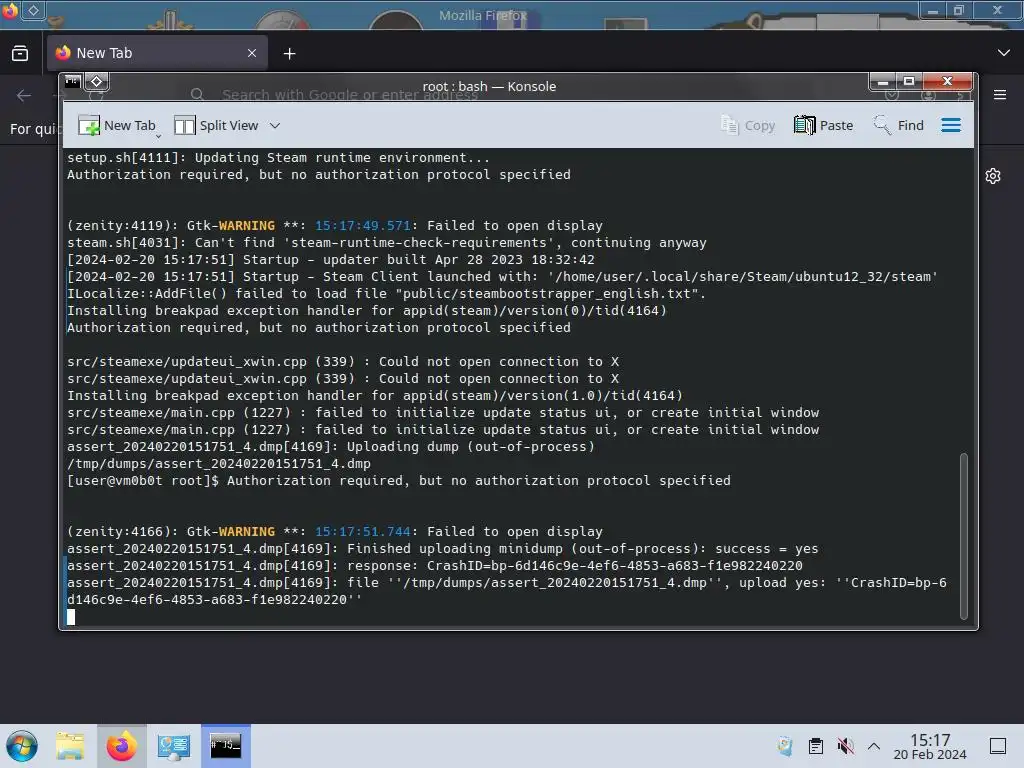Viewport: 1024px width, 768px height.
Task: Click Firefox back arrow button
Action: (24, 95)
